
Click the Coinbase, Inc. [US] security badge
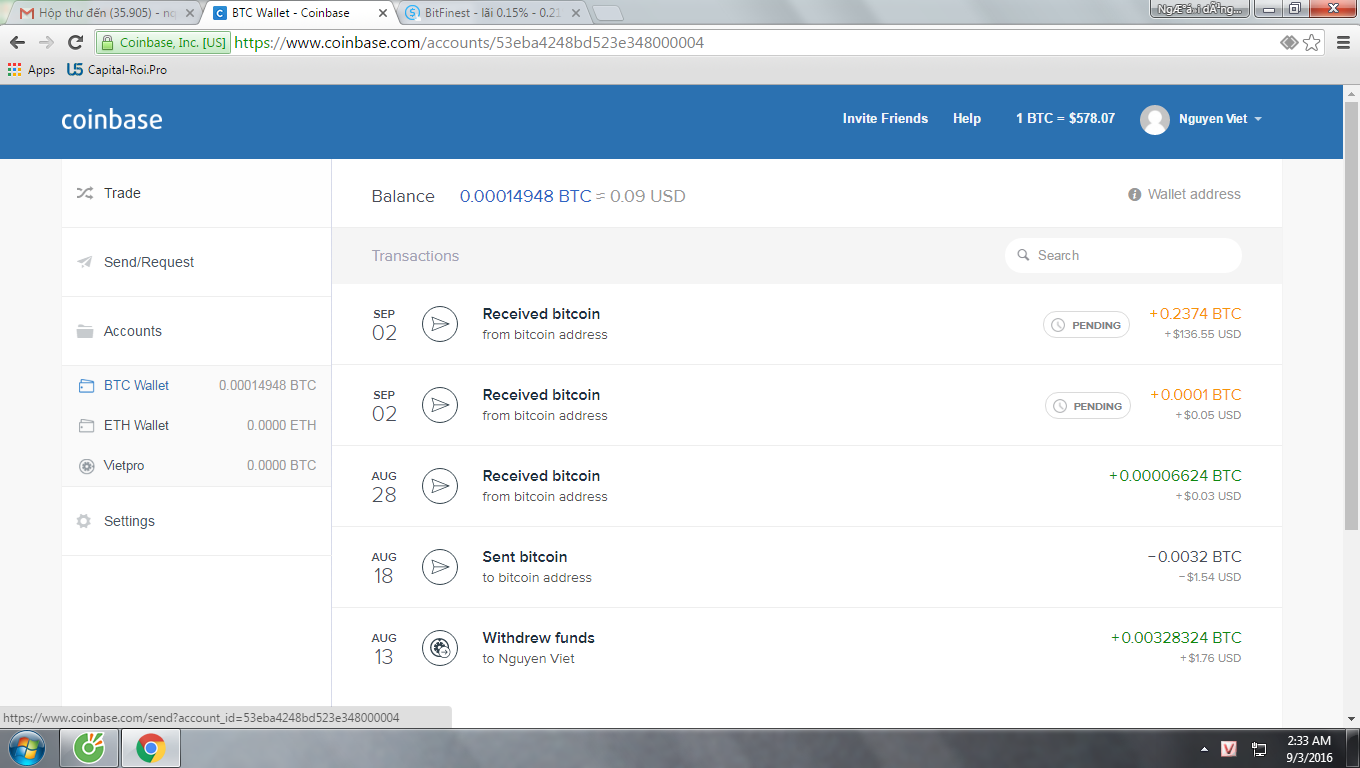[x=164, y=43]
